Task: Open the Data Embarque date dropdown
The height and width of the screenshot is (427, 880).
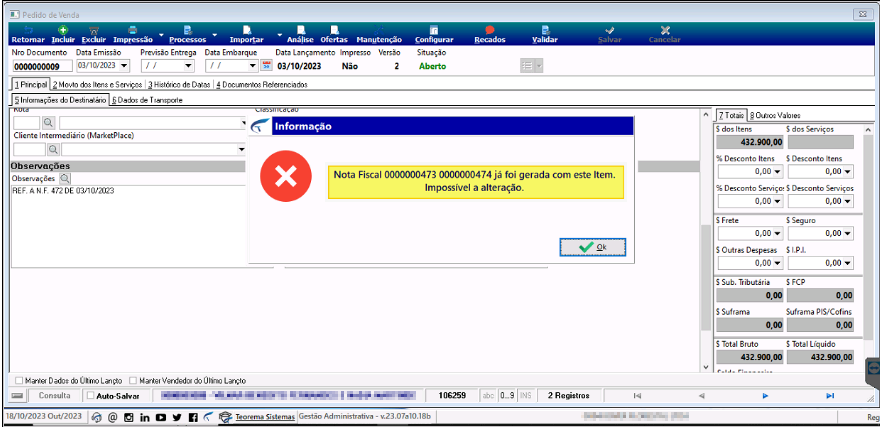Action: [x=253, y=66]
